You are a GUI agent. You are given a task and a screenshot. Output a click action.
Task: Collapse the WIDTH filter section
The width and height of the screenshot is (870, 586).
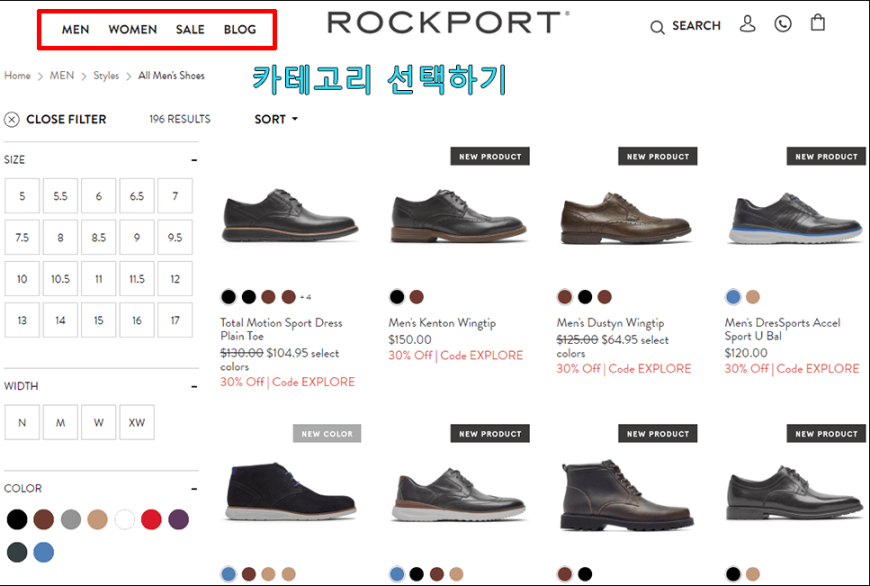click(194, 386)
